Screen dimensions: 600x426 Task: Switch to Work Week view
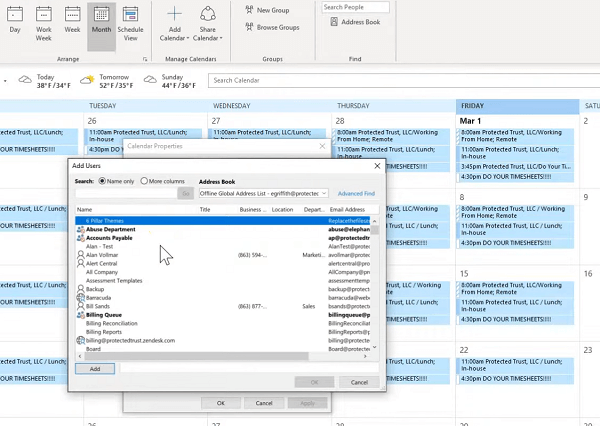(x=44, y=24)
